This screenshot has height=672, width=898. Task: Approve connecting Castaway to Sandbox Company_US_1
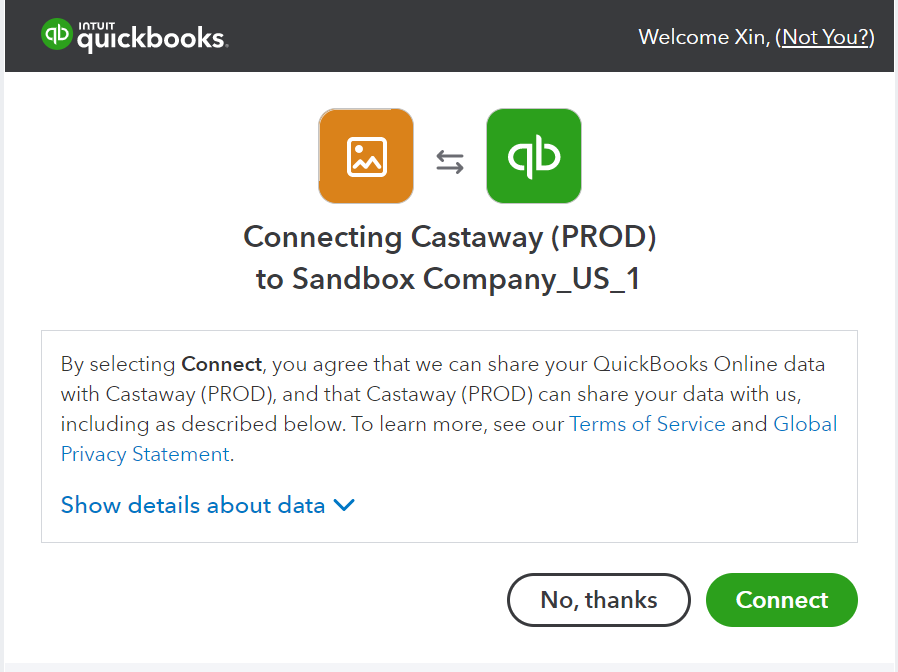[781, 600]
